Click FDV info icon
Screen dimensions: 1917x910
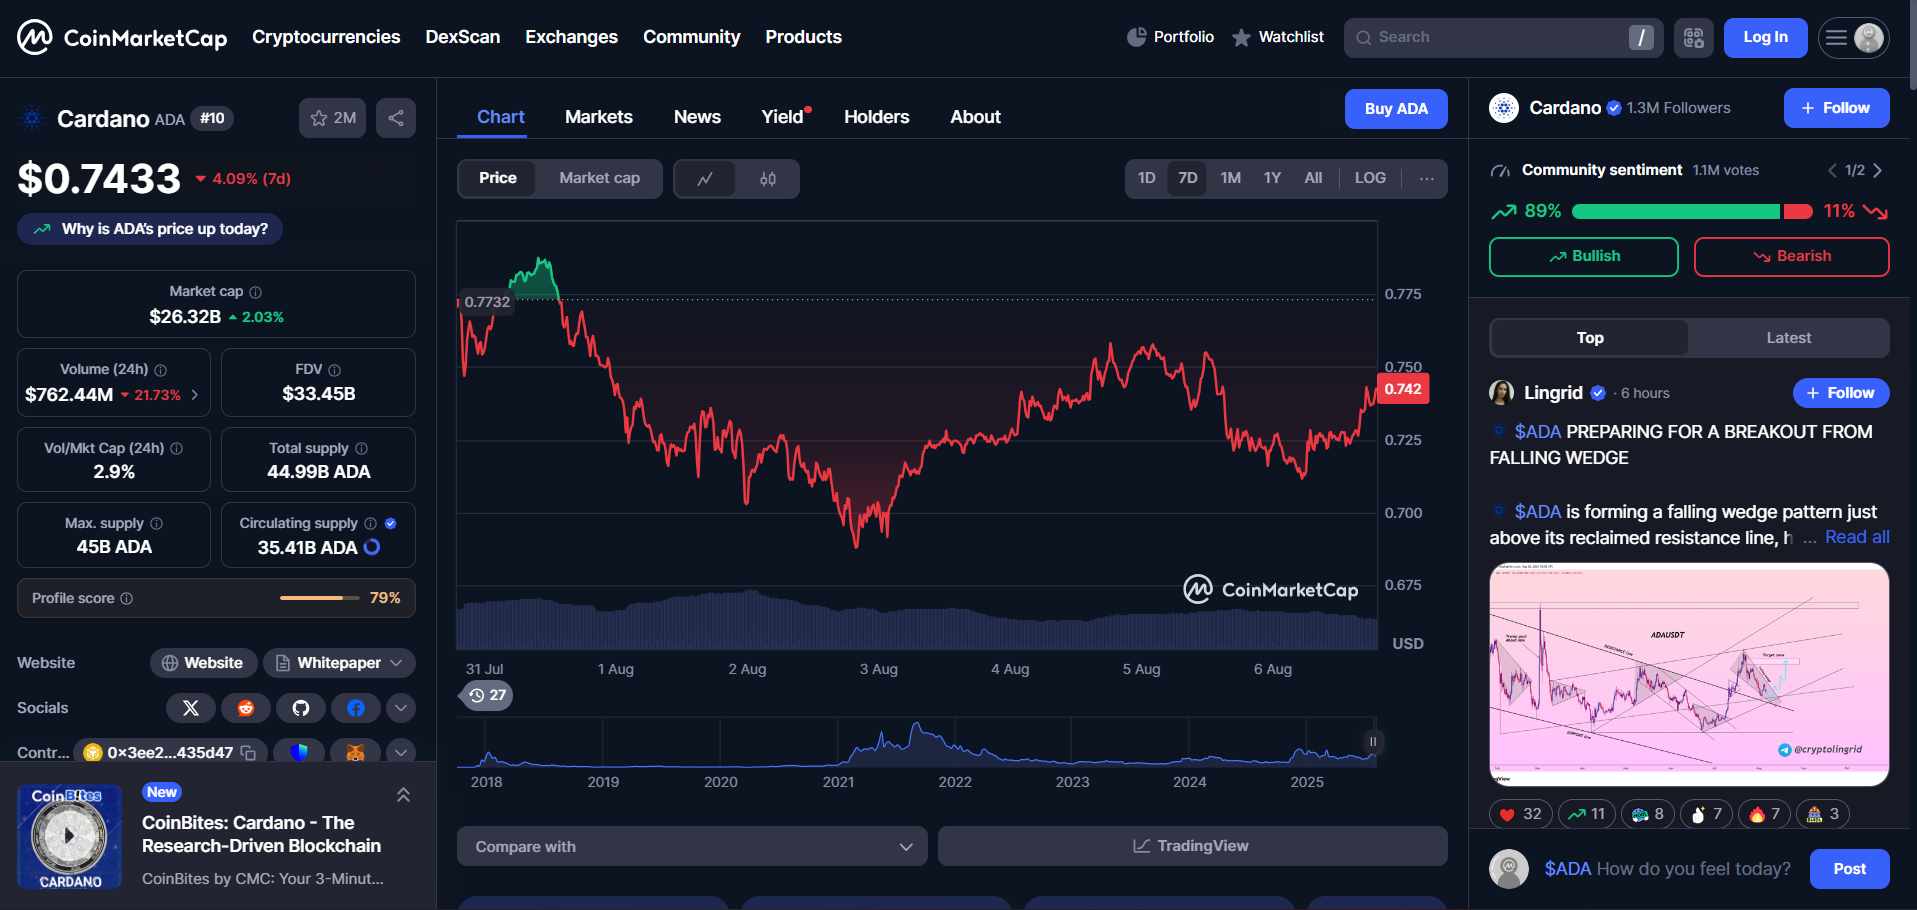tap(334, 370)
